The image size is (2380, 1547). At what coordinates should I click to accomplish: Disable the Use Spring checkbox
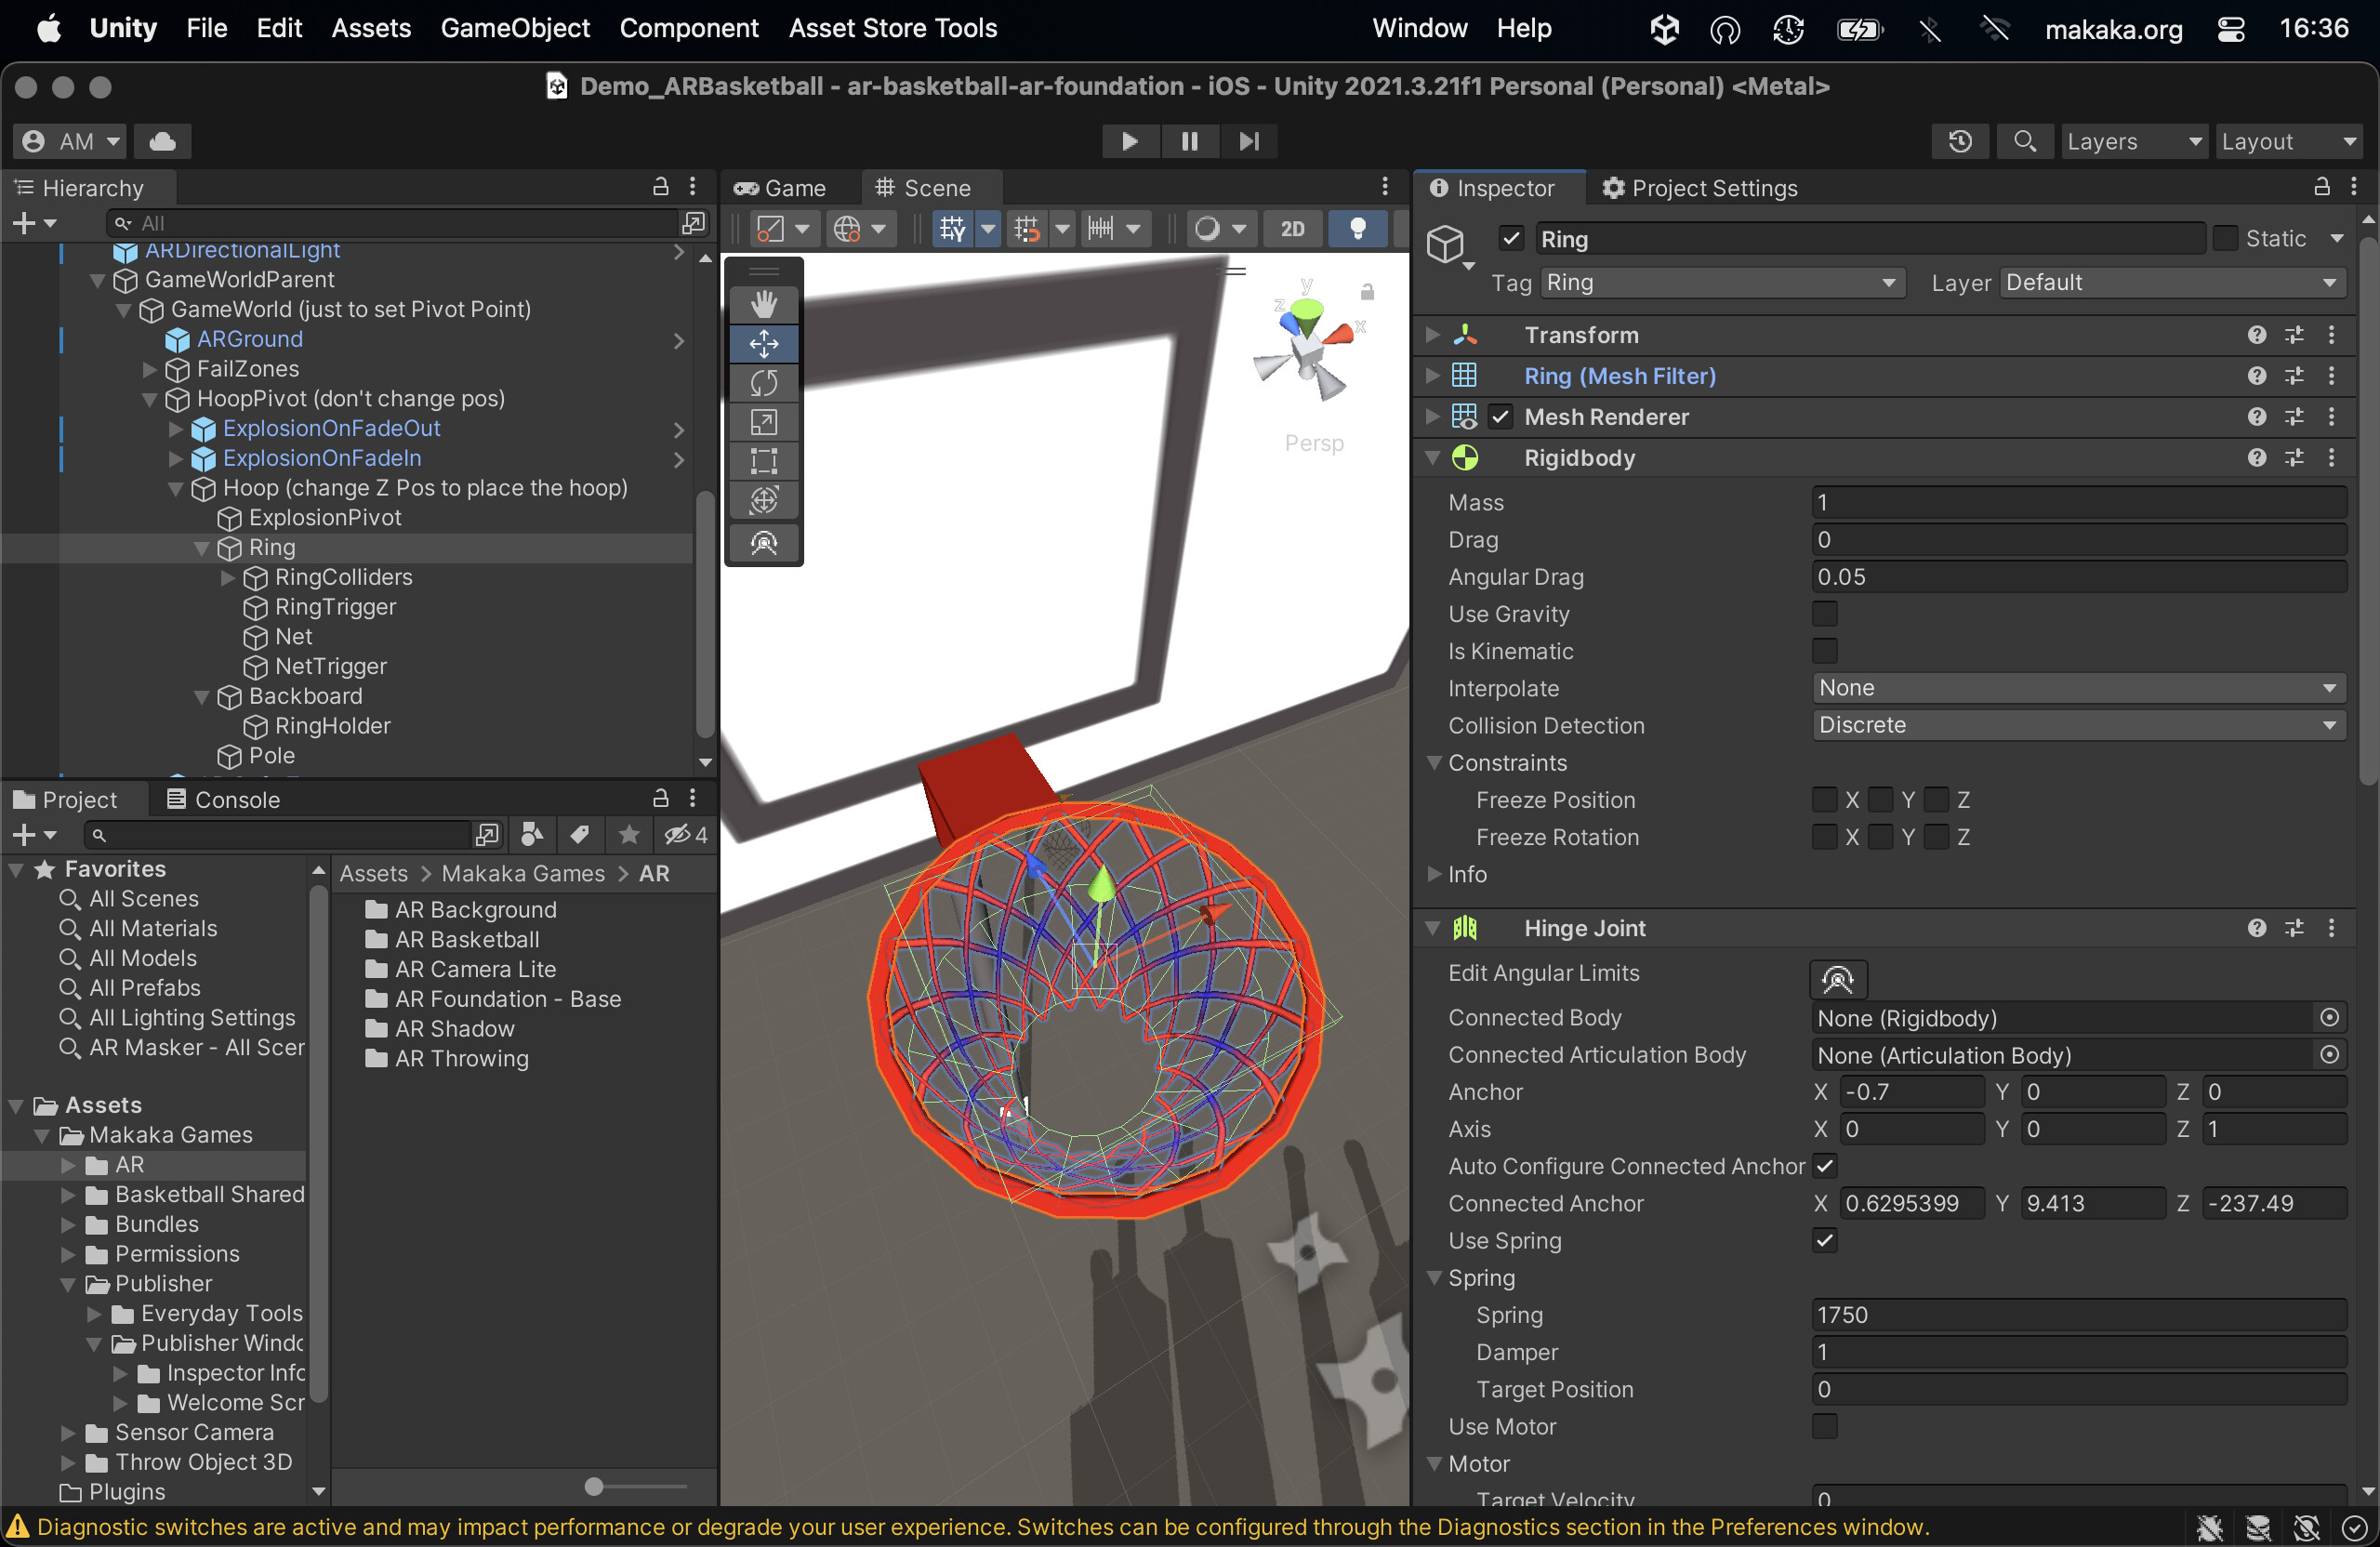coord(1823,1240)
